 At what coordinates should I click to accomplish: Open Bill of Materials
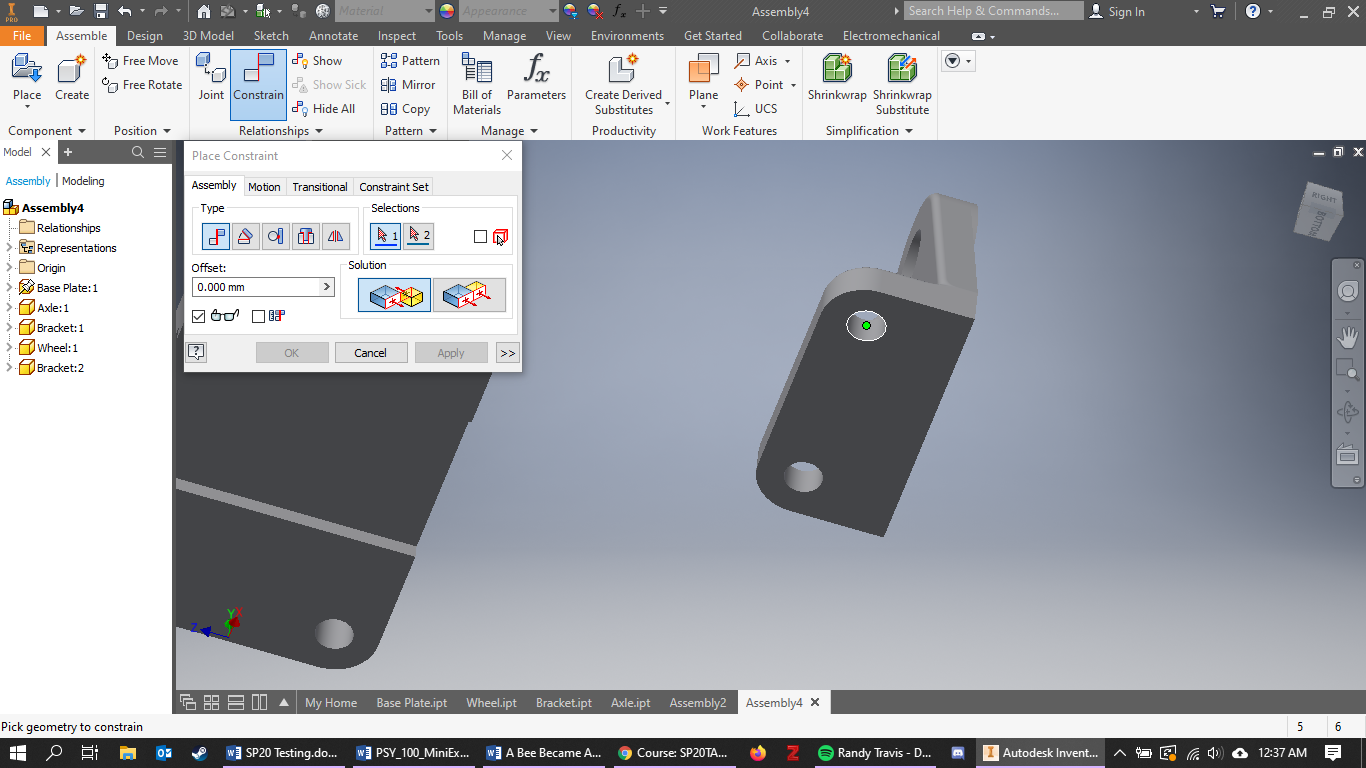click(477, 84)
